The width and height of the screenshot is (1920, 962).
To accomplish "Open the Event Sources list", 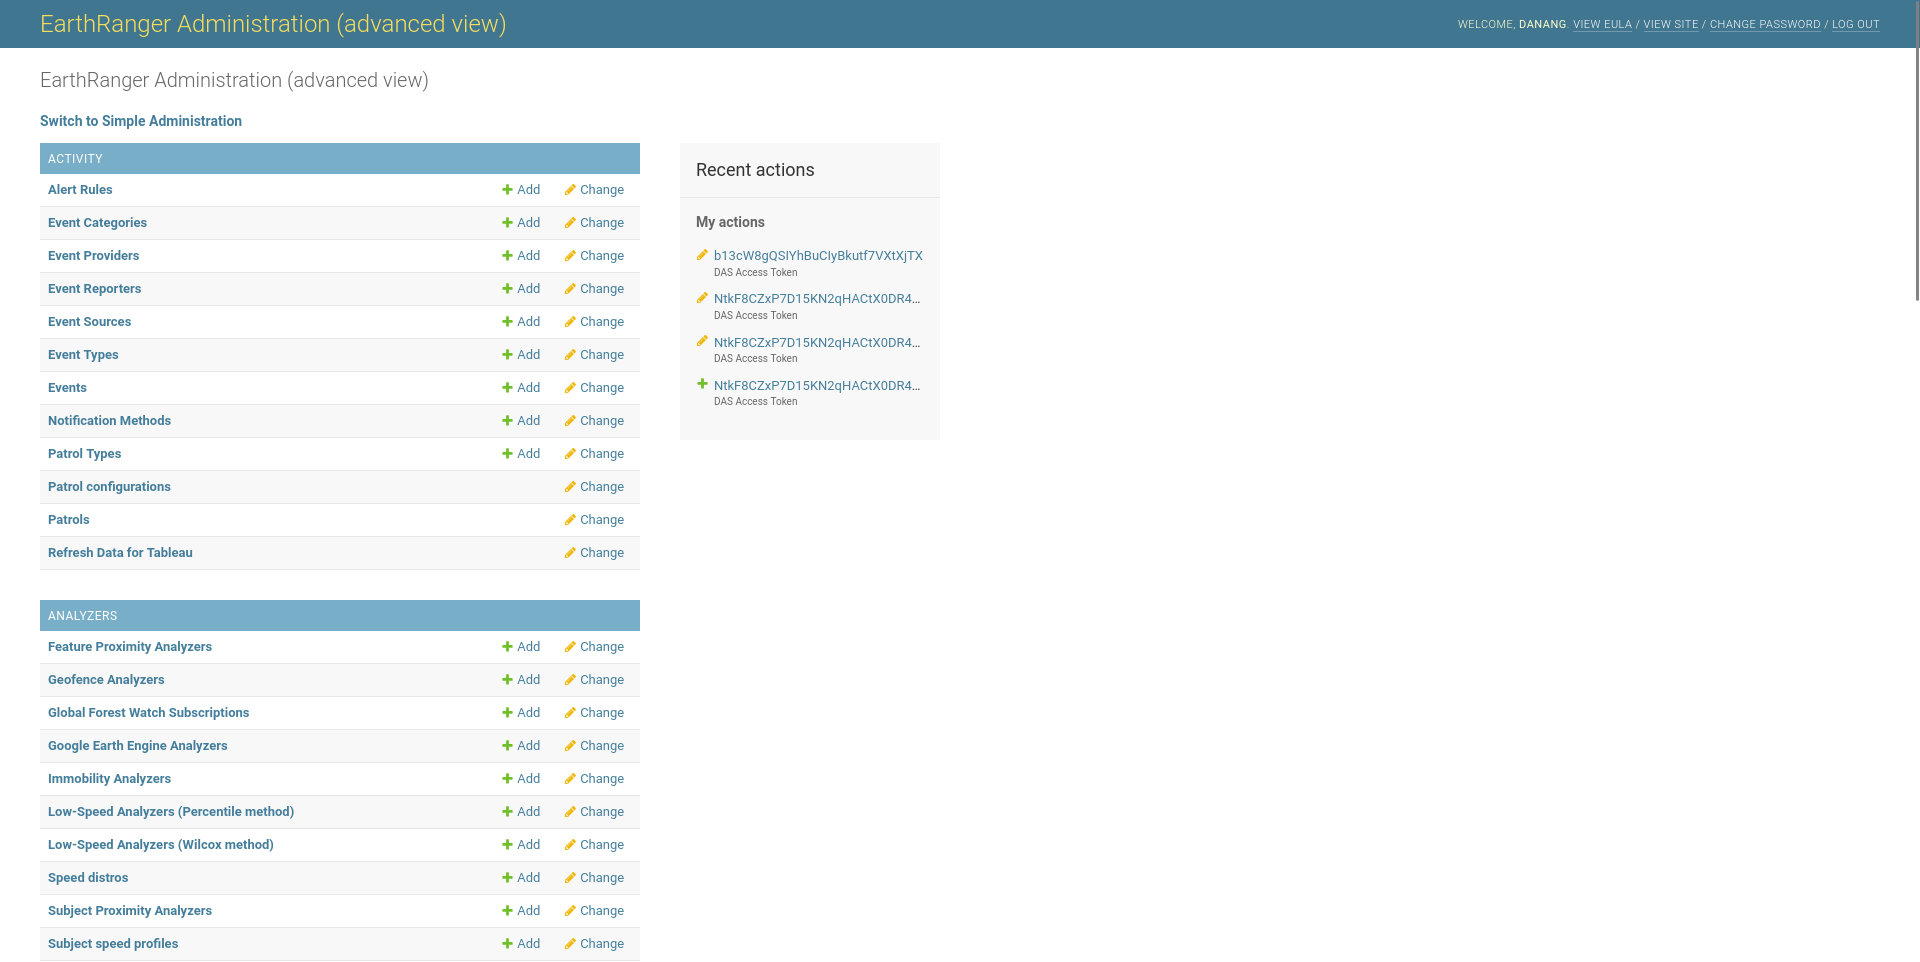I will point(89,322).
